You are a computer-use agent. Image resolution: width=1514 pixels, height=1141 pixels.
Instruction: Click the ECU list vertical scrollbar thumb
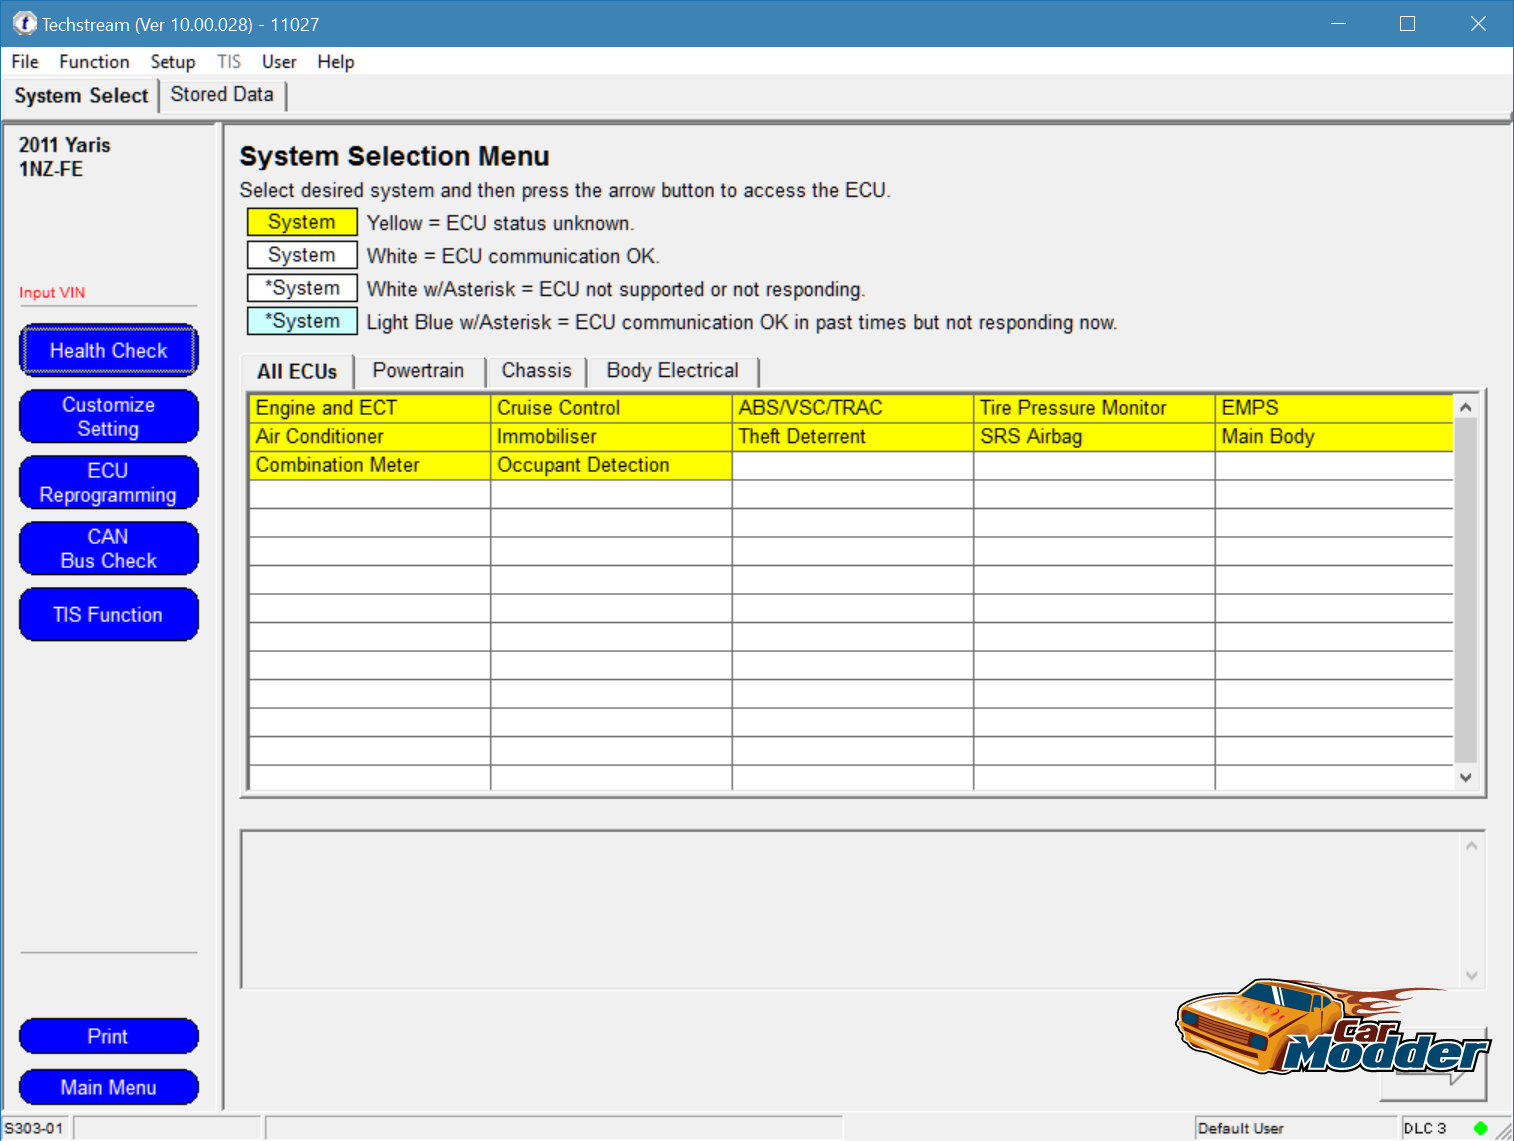point(1465,590)
